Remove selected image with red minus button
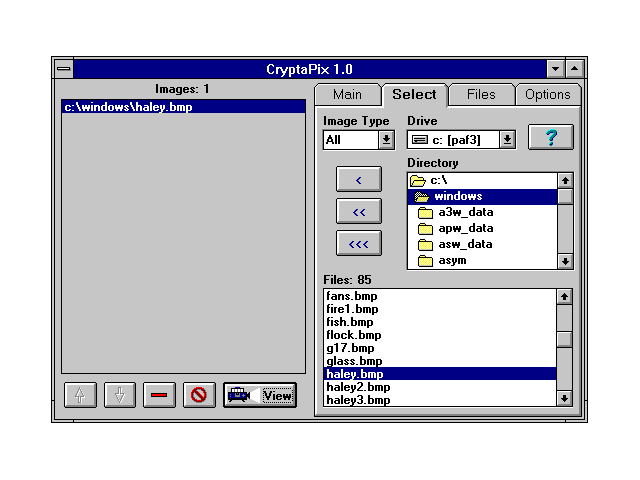This screenshot has width=640, height=480. (x=158, y=395)
